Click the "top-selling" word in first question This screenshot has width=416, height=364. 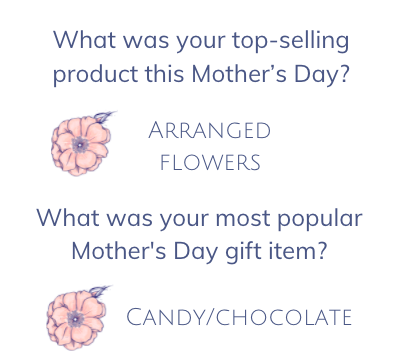coord(291,41)
